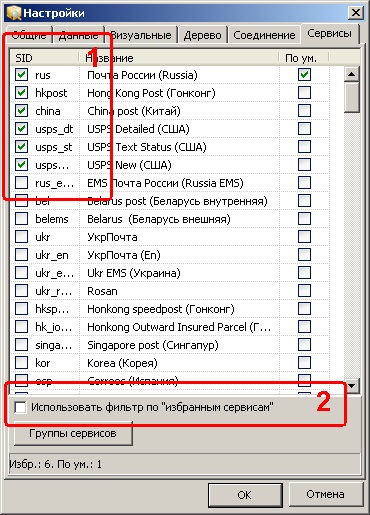This screenshot has width=370, height=515.
Task: Set China post as default service
Action: pos(304,110)
